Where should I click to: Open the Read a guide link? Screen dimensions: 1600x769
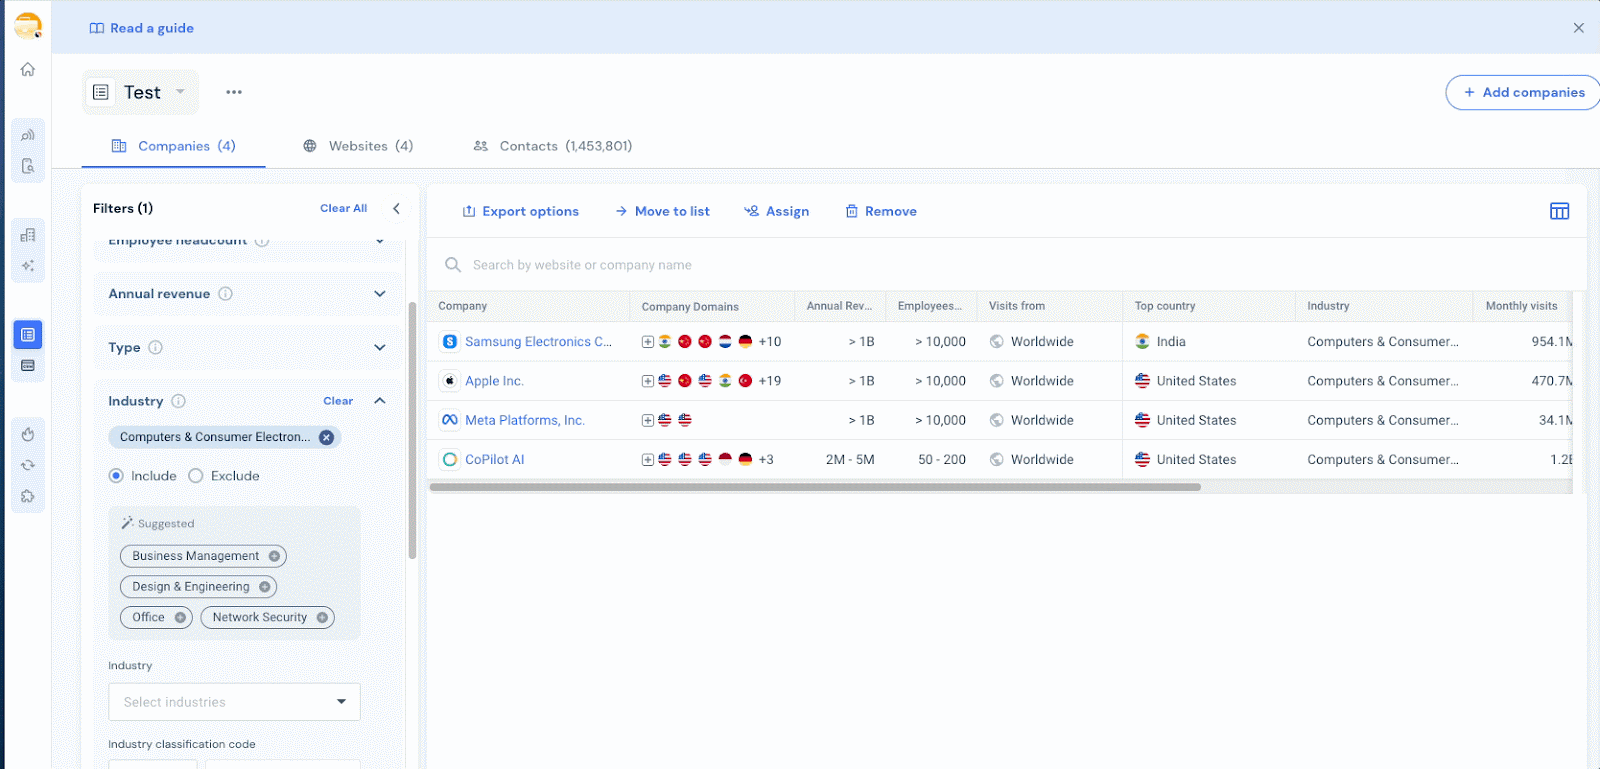click(x=142, y=28)
